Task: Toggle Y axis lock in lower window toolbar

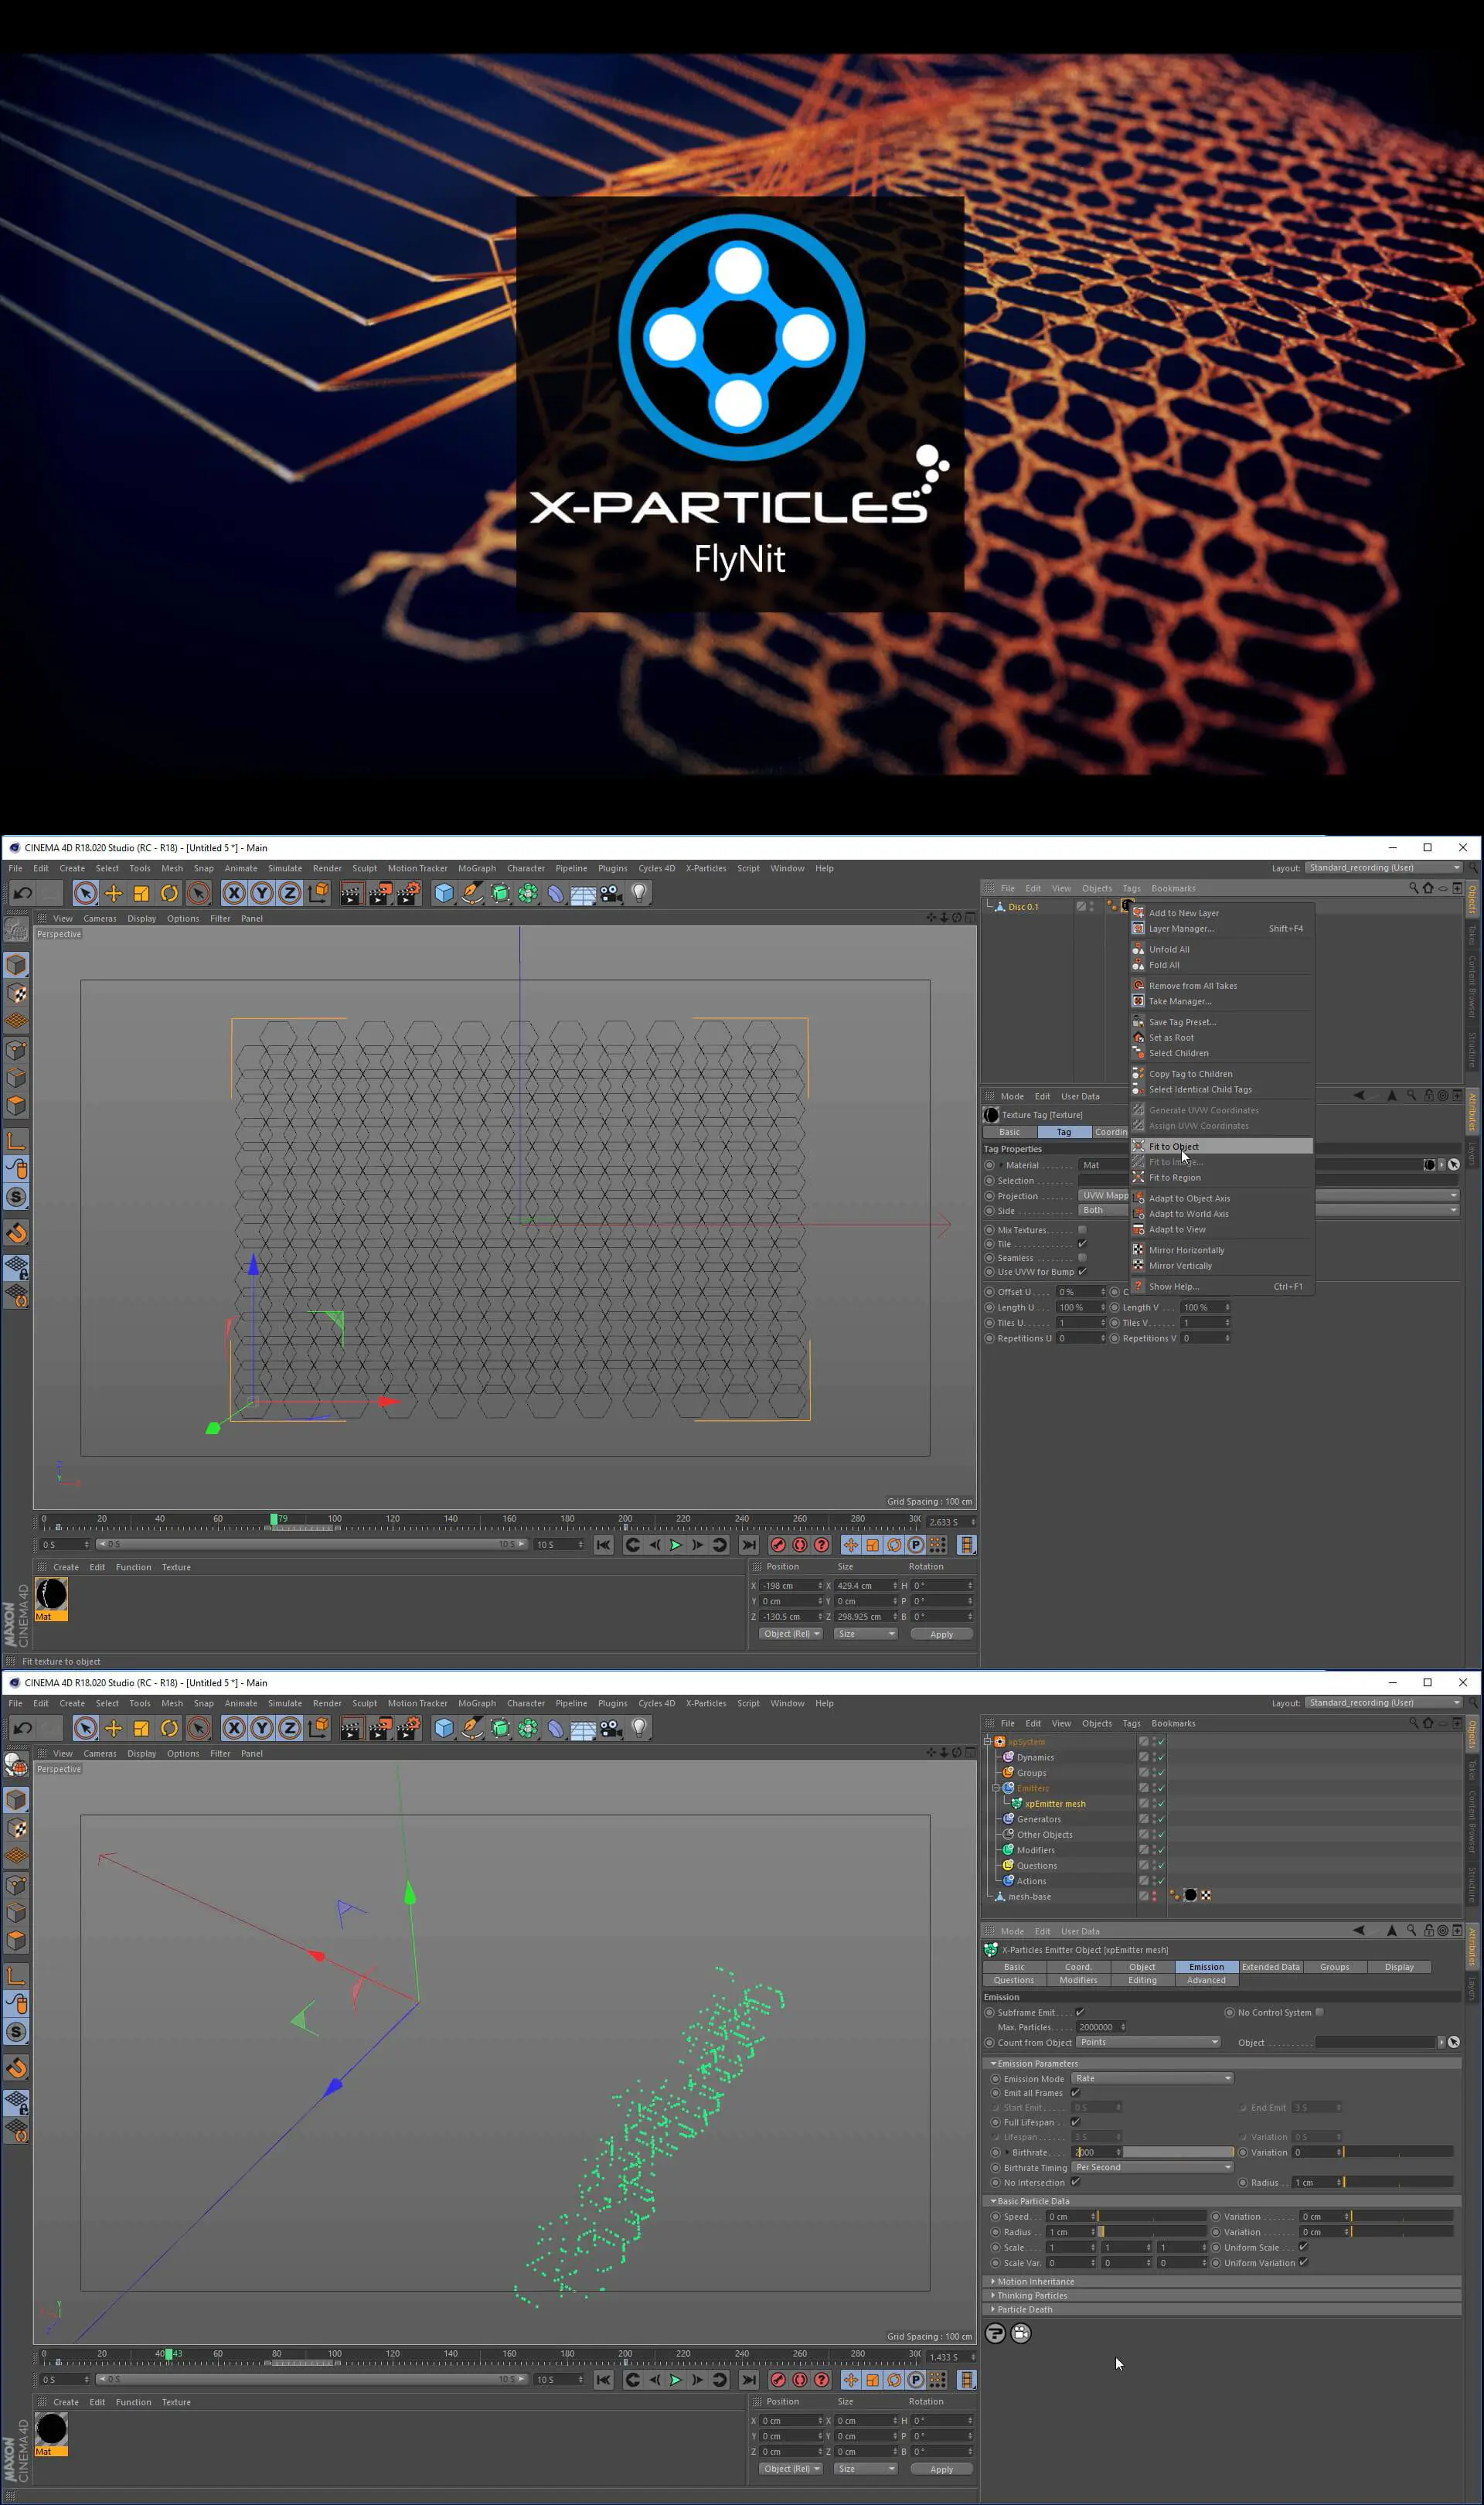Action: (262, 1728)
